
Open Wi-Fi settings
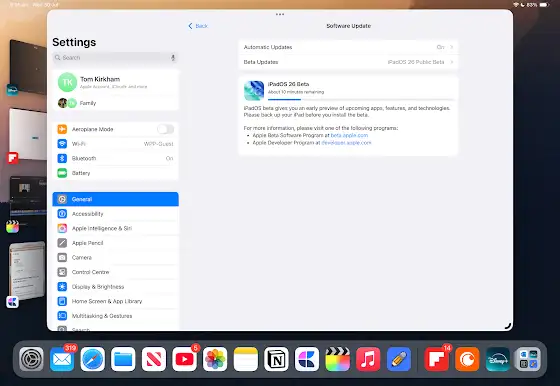[x=115, y=144]
